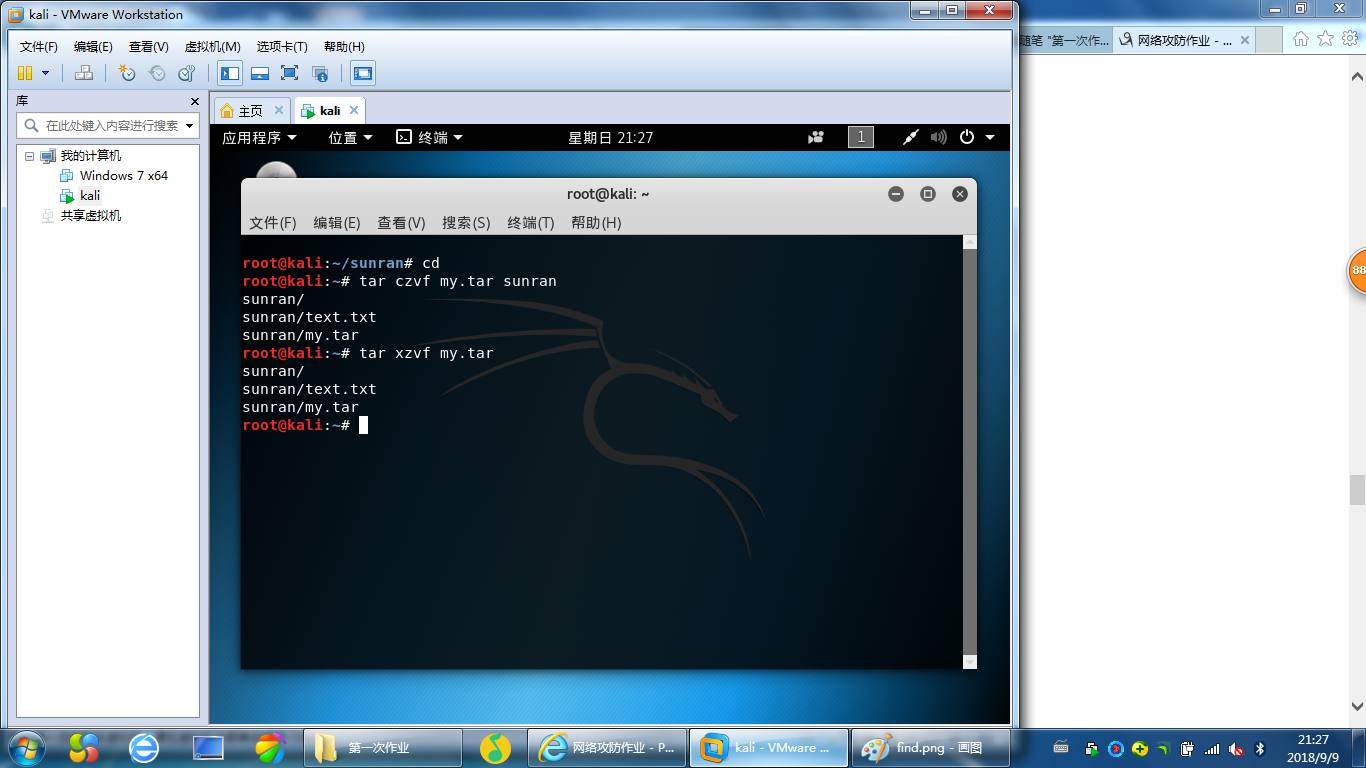Open VMware 文件(F) menu
Image resolution: width=1366 pixels, height=768 pixels.
[39, 47]
